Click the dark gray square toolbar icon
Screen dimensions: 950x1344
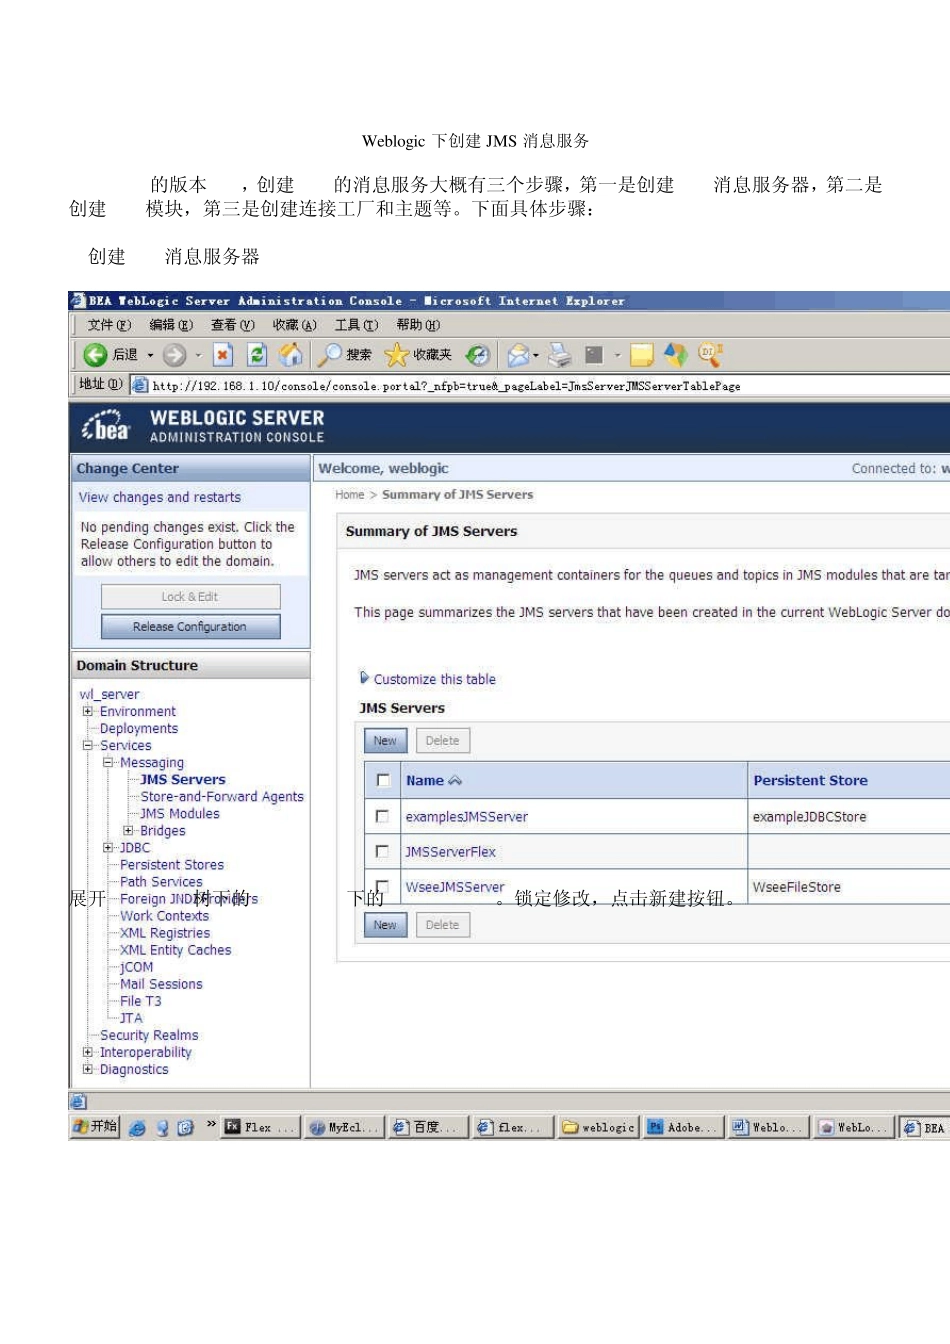click(x=594, y=355)
